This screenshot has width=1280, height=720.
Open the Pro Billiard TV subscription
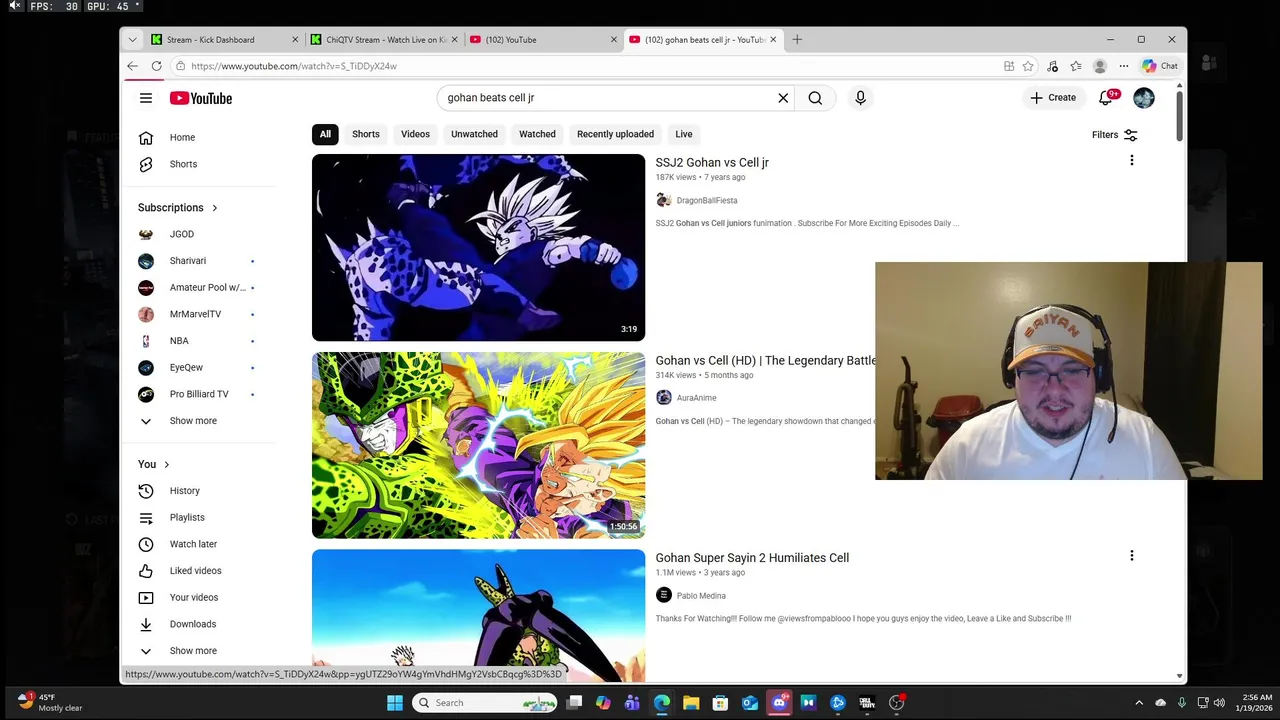click(198, 394)
